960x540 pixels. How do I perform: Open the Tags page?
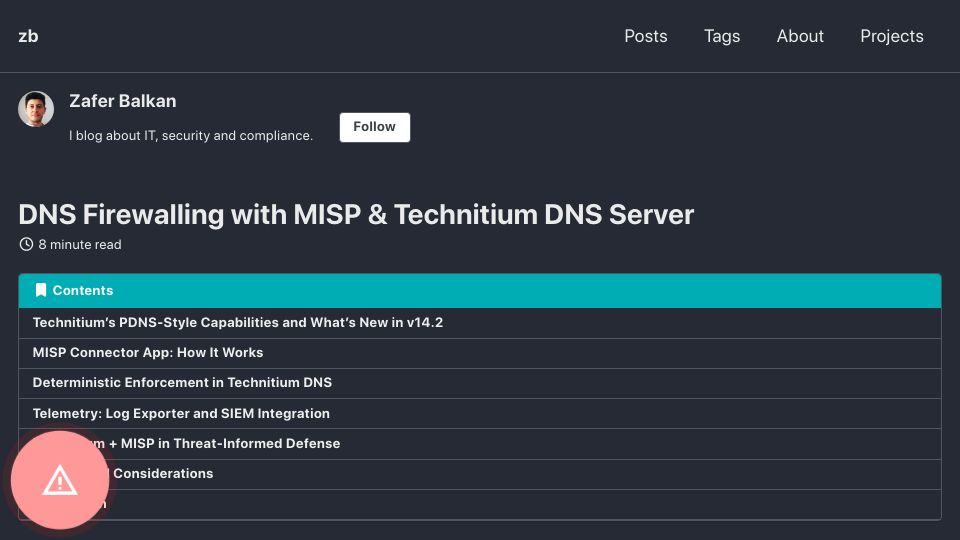[x=722, y=36]
